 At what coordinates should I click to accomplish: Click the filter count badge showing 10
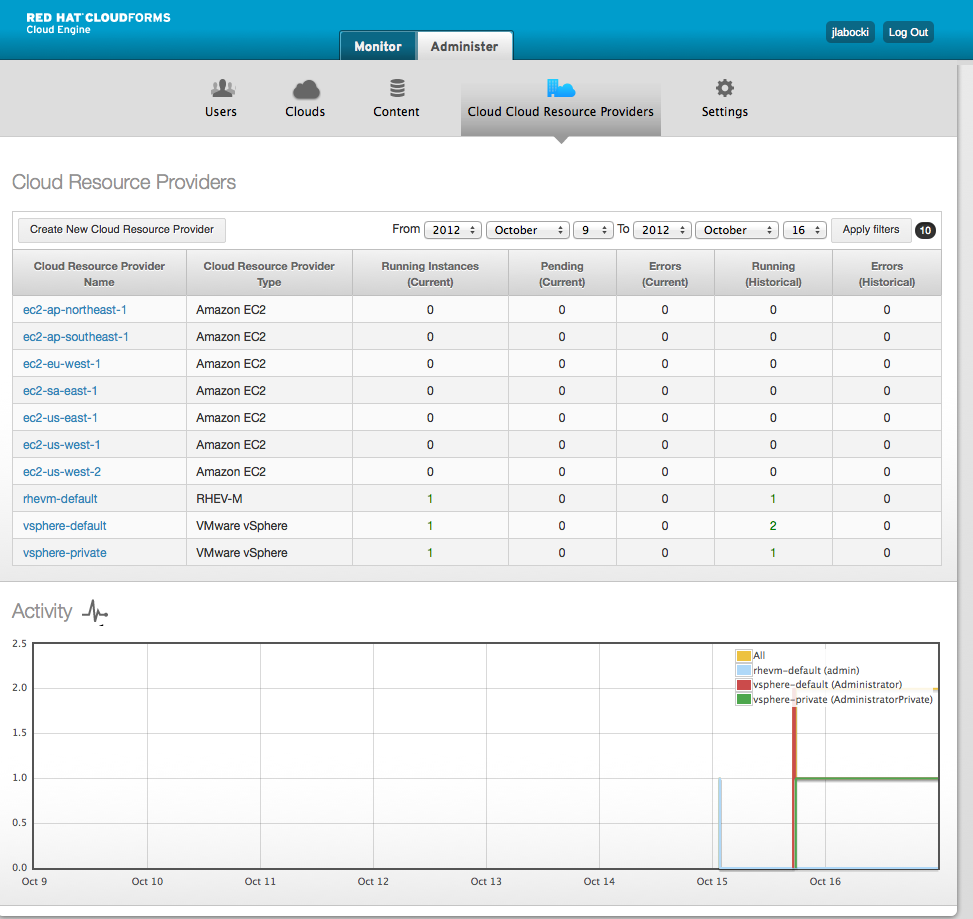click(925, 230)
